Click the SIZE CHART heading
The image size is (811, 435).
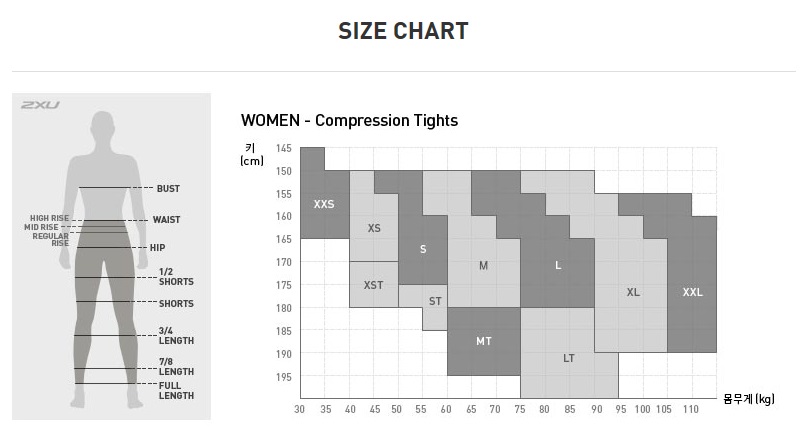click(403, 31)
